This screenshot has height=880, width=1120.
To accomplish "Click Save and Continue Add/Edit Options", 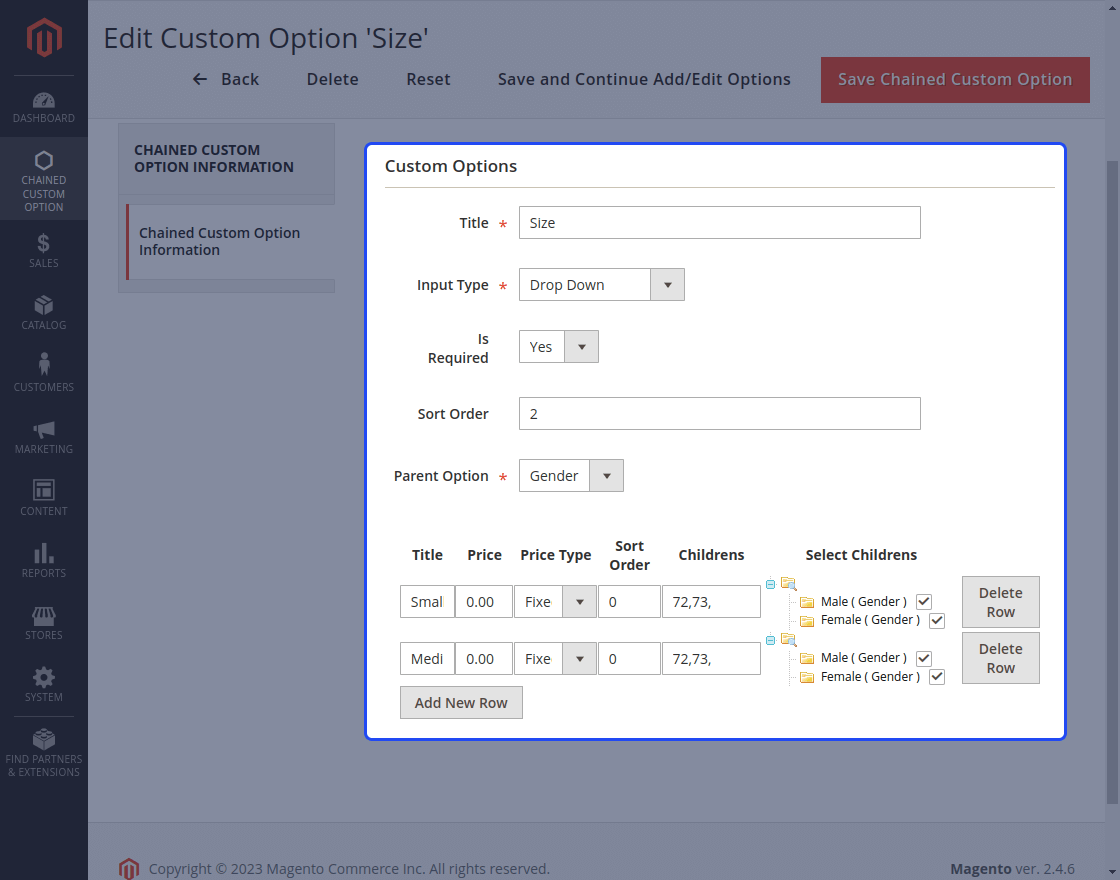I will pyautogui.click(x=644, y=79).
